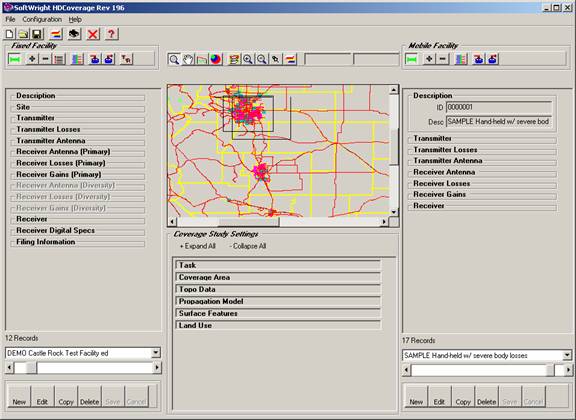This screenshot has width=576, height=420.
Task: Click the minus icon in Fixed Facility toolbar
Action: pos(45,59)
